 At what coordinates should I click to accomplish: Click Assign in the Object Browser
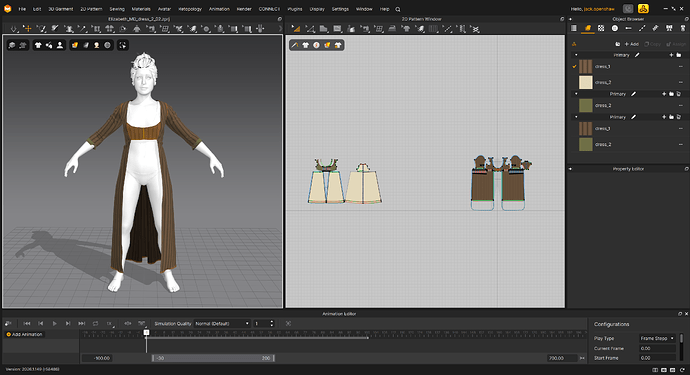pyautogui.click(x=676, y=44)
